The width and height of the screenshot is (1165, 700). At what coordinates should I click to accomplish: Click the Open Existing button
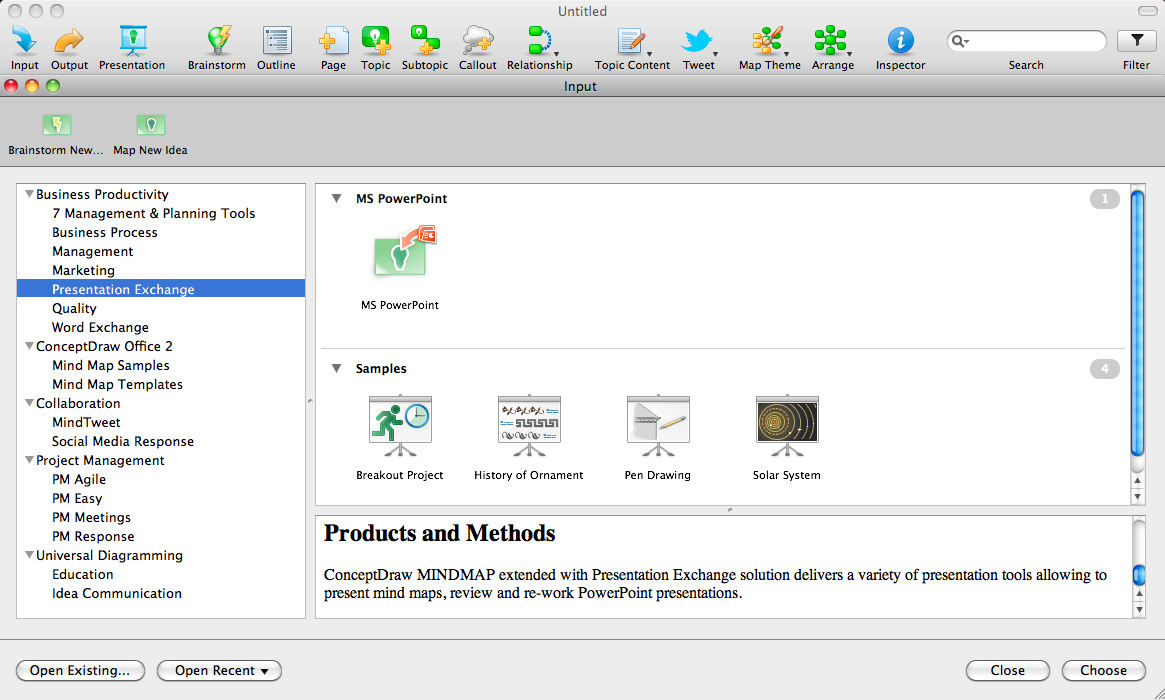(x=80, y=670)
